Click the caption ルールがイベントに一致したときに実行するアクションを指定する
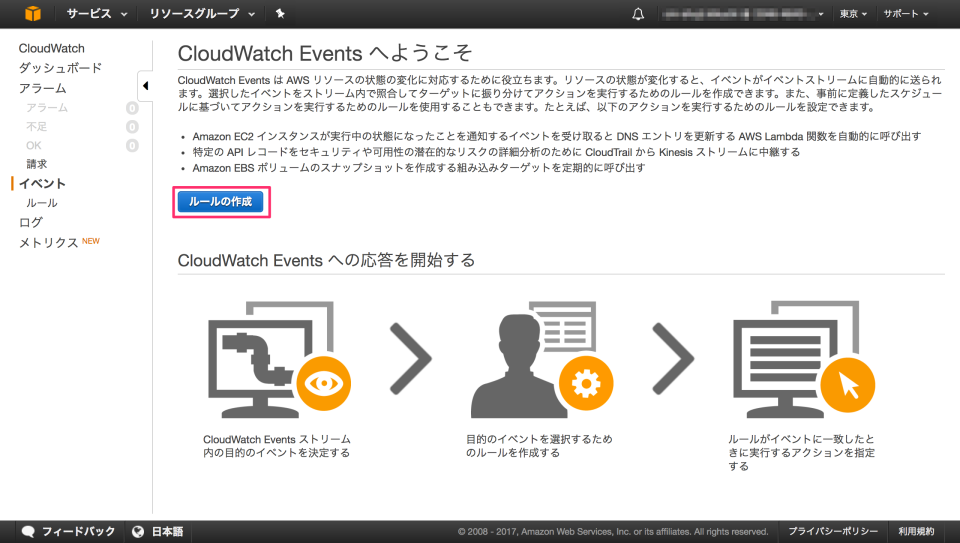The height and width of the screenshot is (543, 960). point(801,452)
